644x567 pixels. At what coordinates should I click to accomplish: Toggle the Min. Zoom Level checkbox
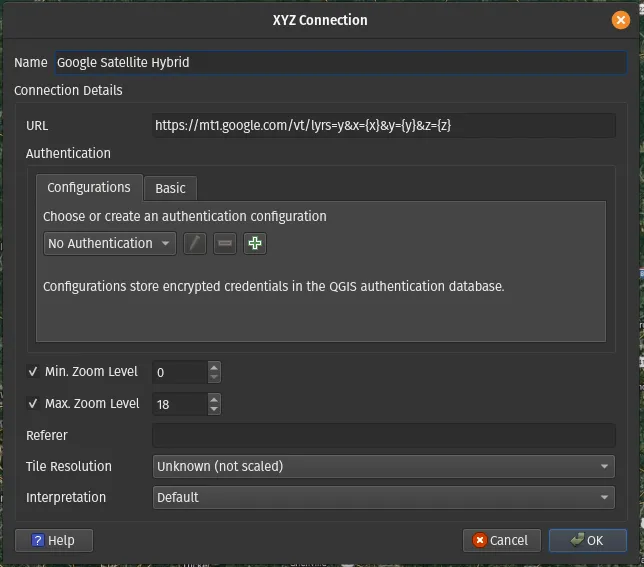click(x=33, y=372)
